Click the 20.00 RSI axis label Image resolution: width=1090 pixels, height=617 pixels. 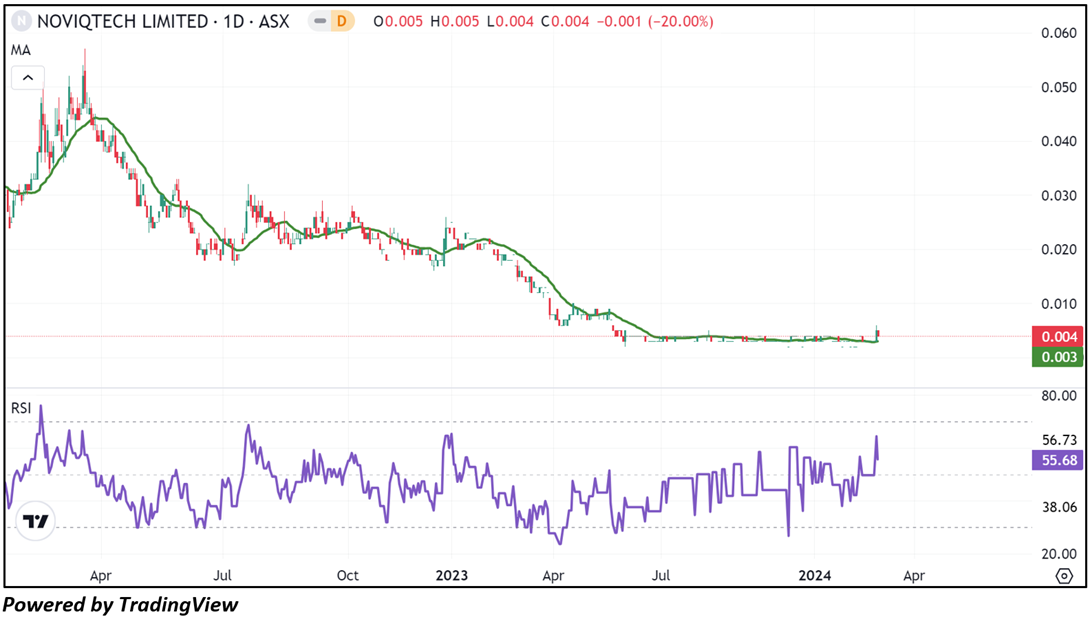(1059, 554)
